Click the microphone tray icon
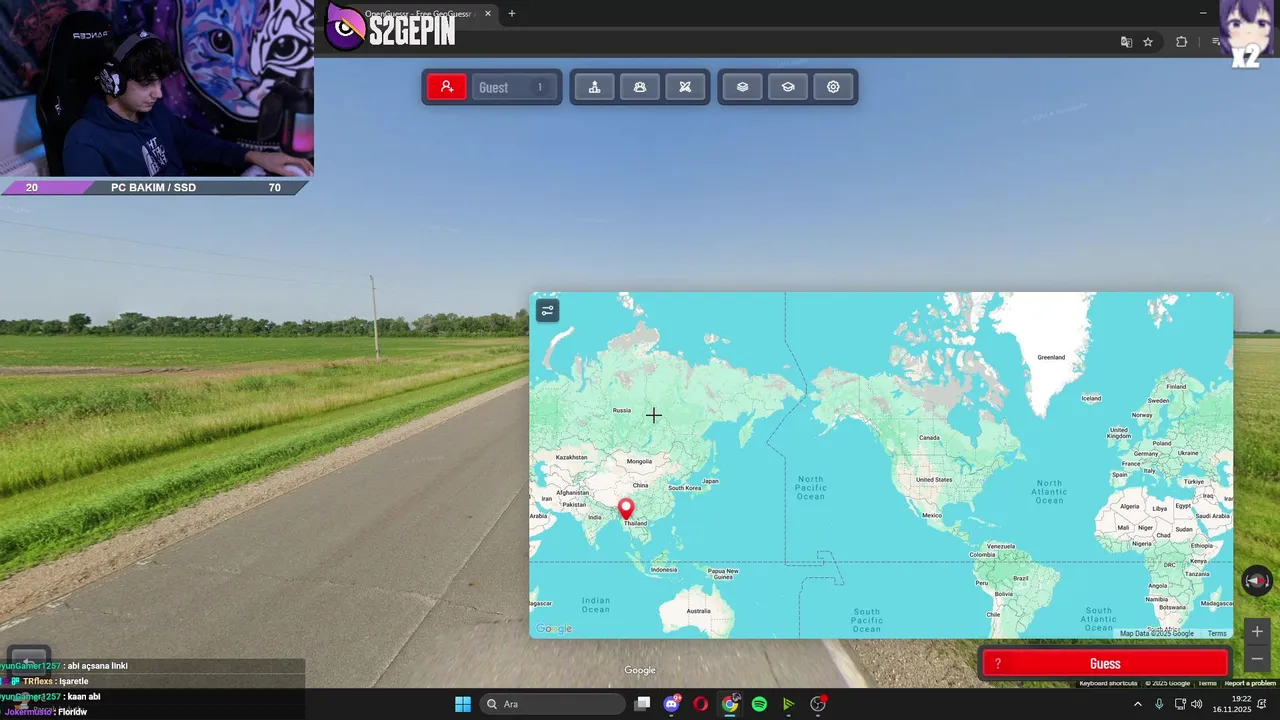 point(1159,704)
